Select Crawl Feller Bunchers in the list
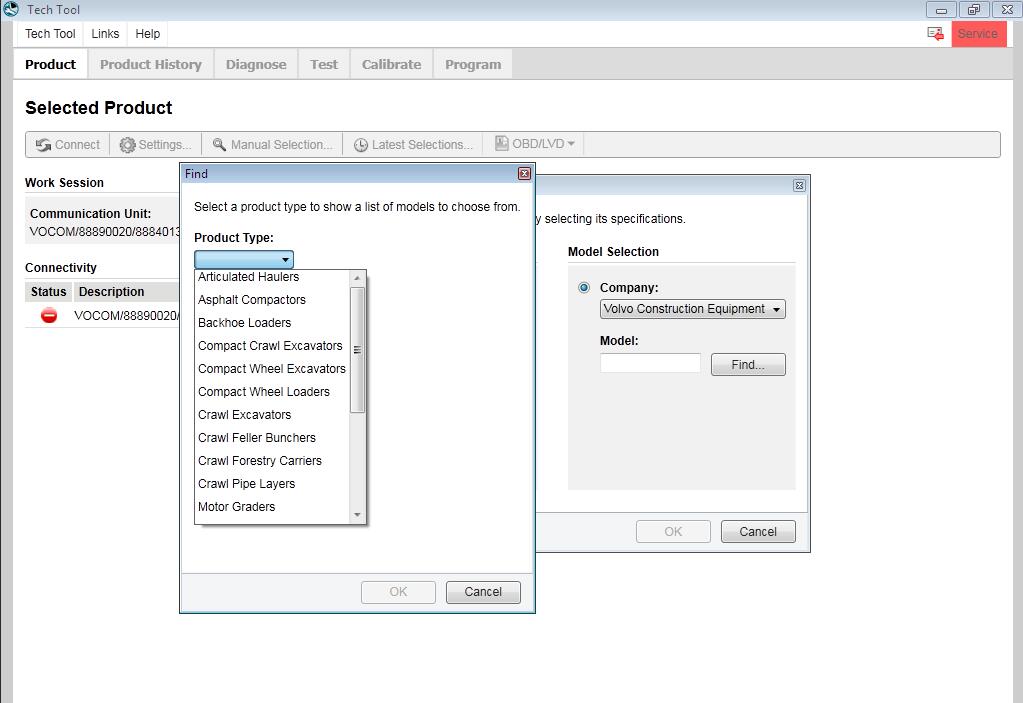The width and height of the screenshot is (1023, 703). point(272,438)
